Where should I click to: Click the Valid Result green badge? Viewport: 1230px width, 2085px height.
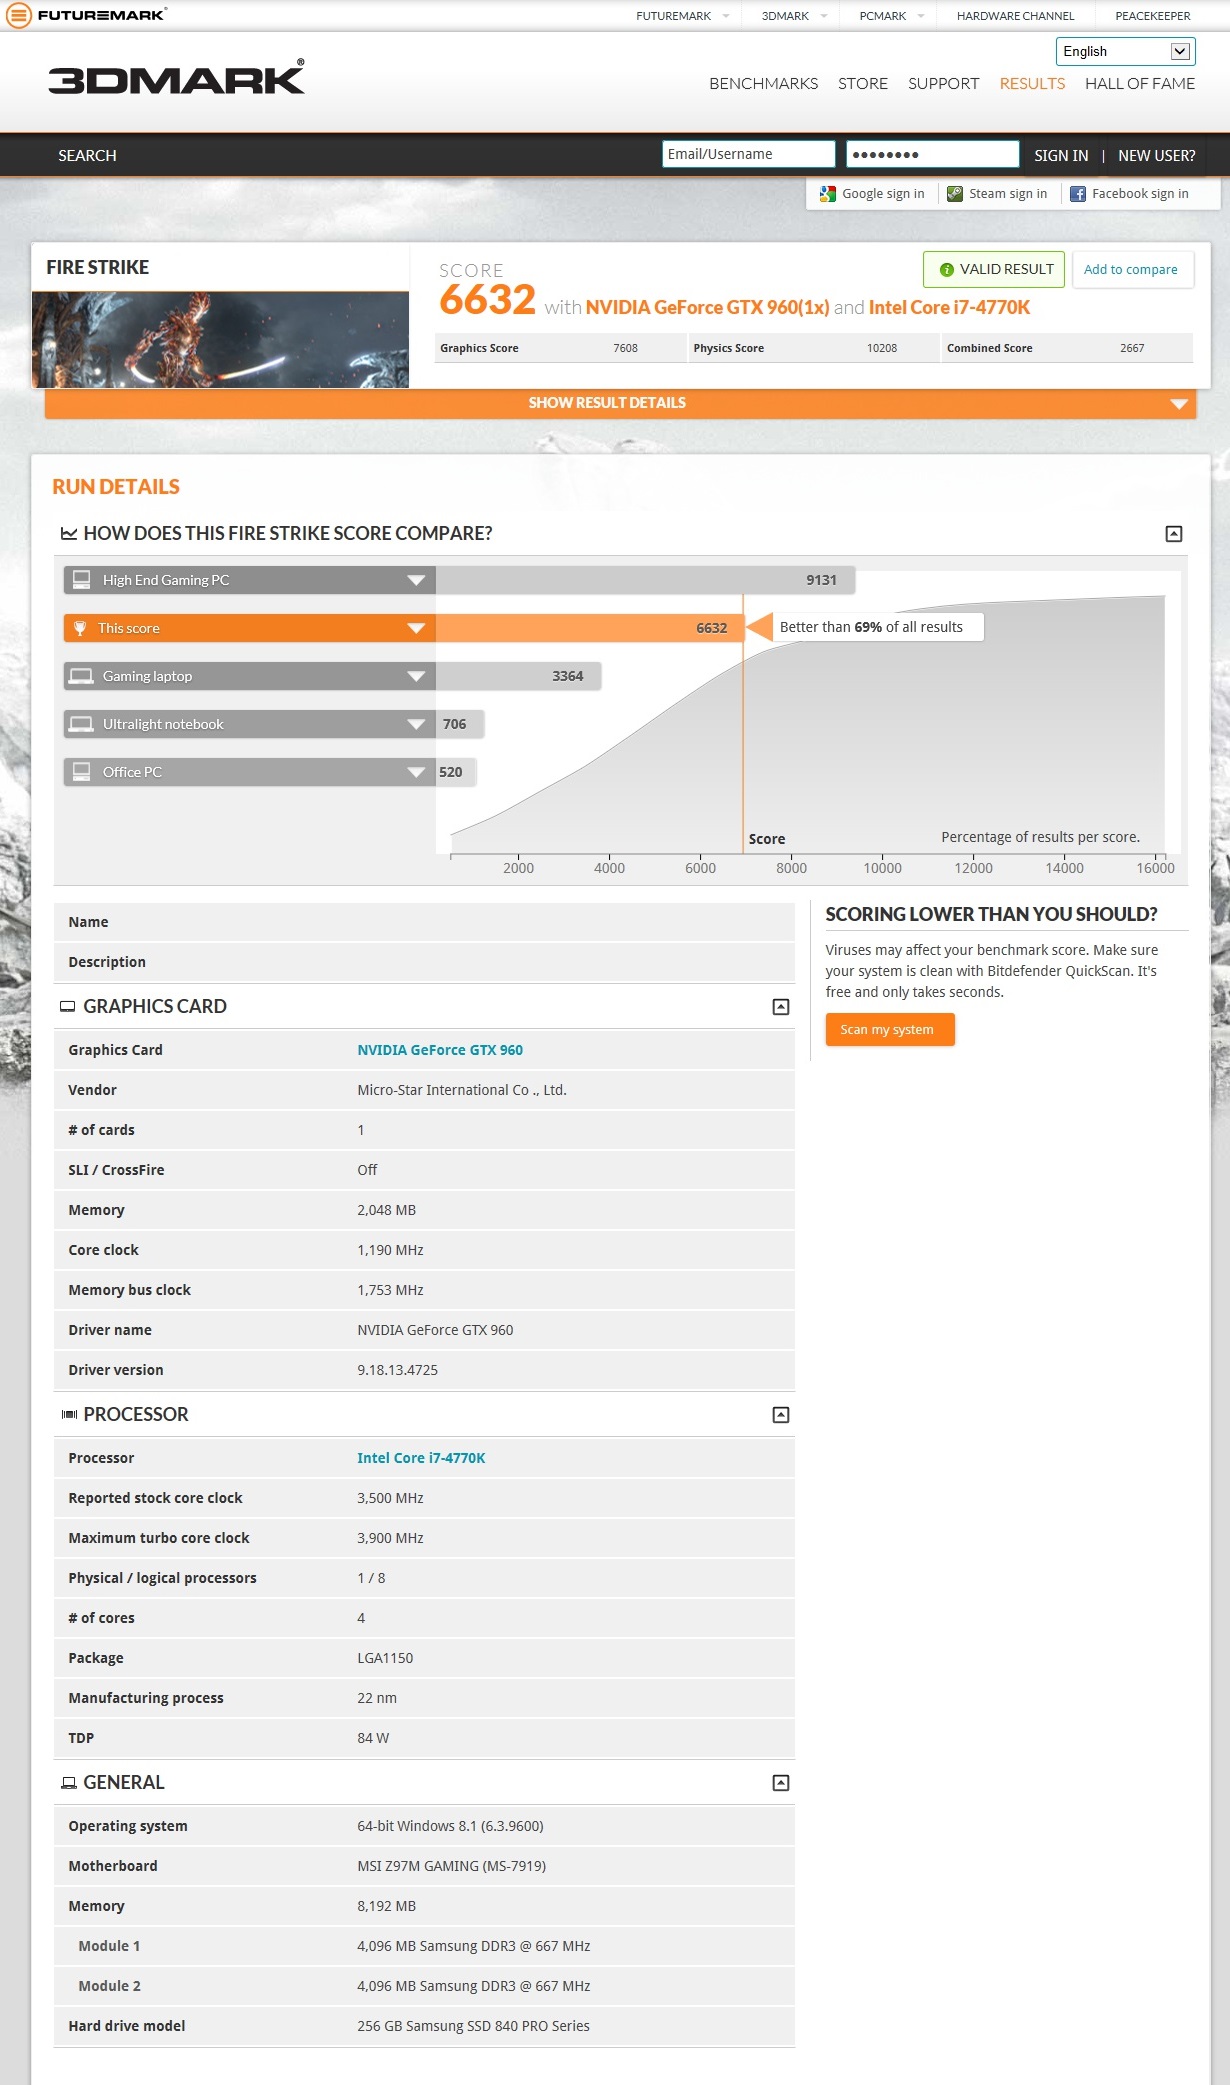coord(993,269)
